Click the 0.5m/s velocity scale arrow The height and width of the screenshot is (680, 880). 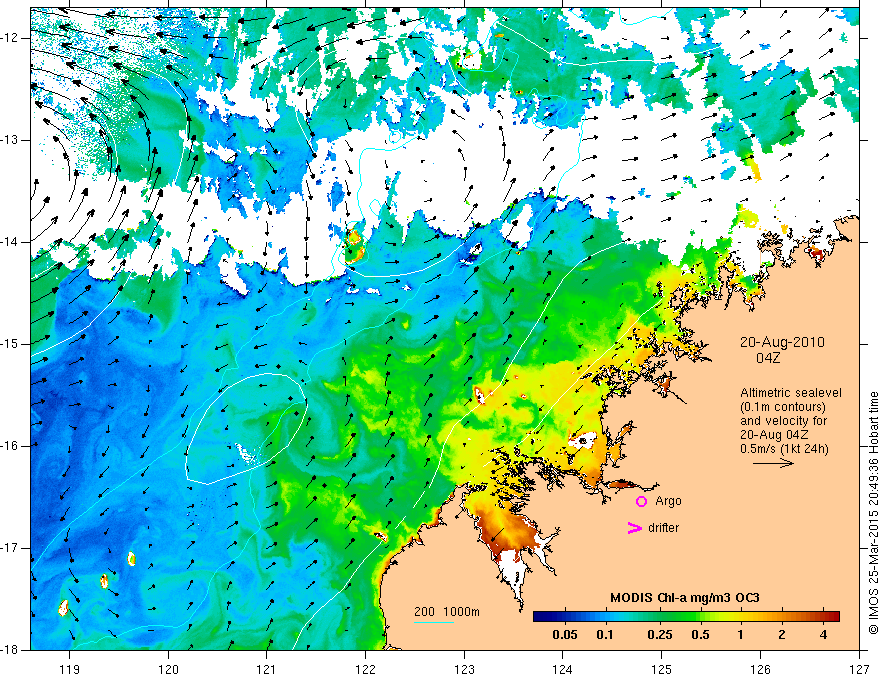[773, 463]
